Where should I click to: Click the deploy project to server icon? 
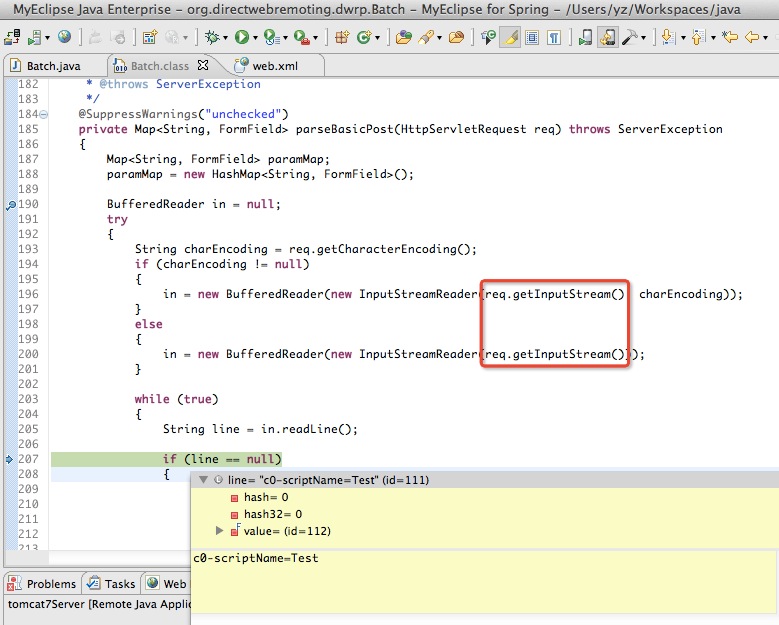pos(12,37)
